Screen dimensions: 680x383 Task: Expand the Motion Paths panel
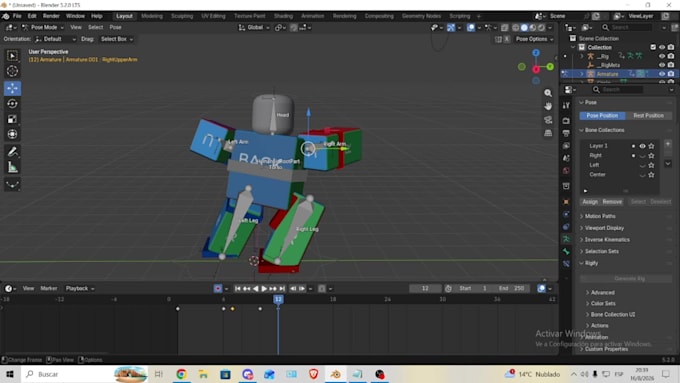click(x=600, y=216)
